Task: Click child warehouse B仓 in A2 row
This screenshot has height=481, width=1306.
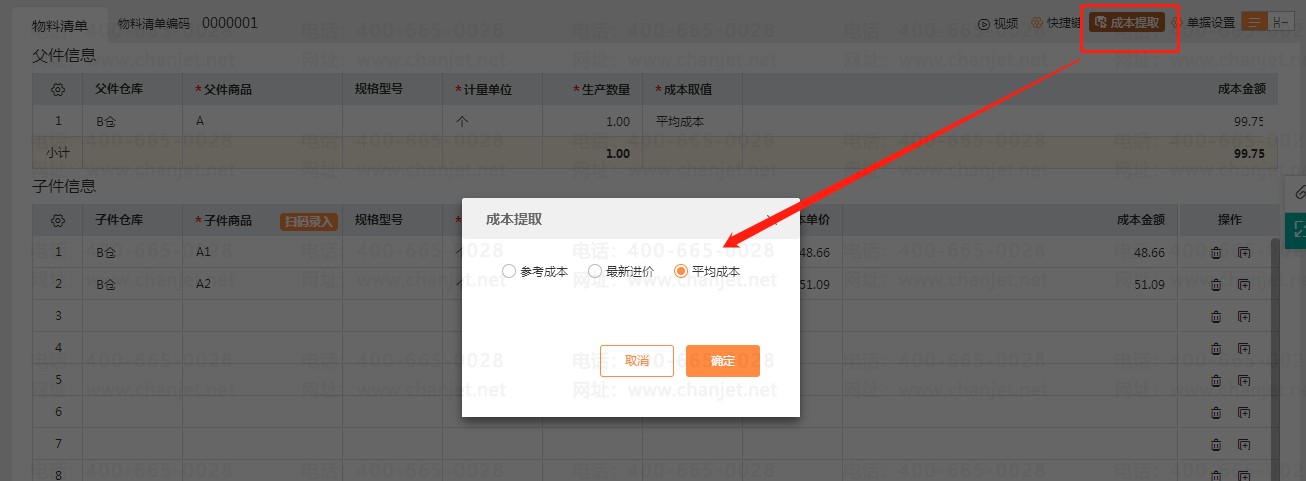Action: pyautogui.click(x=132, y=285)
